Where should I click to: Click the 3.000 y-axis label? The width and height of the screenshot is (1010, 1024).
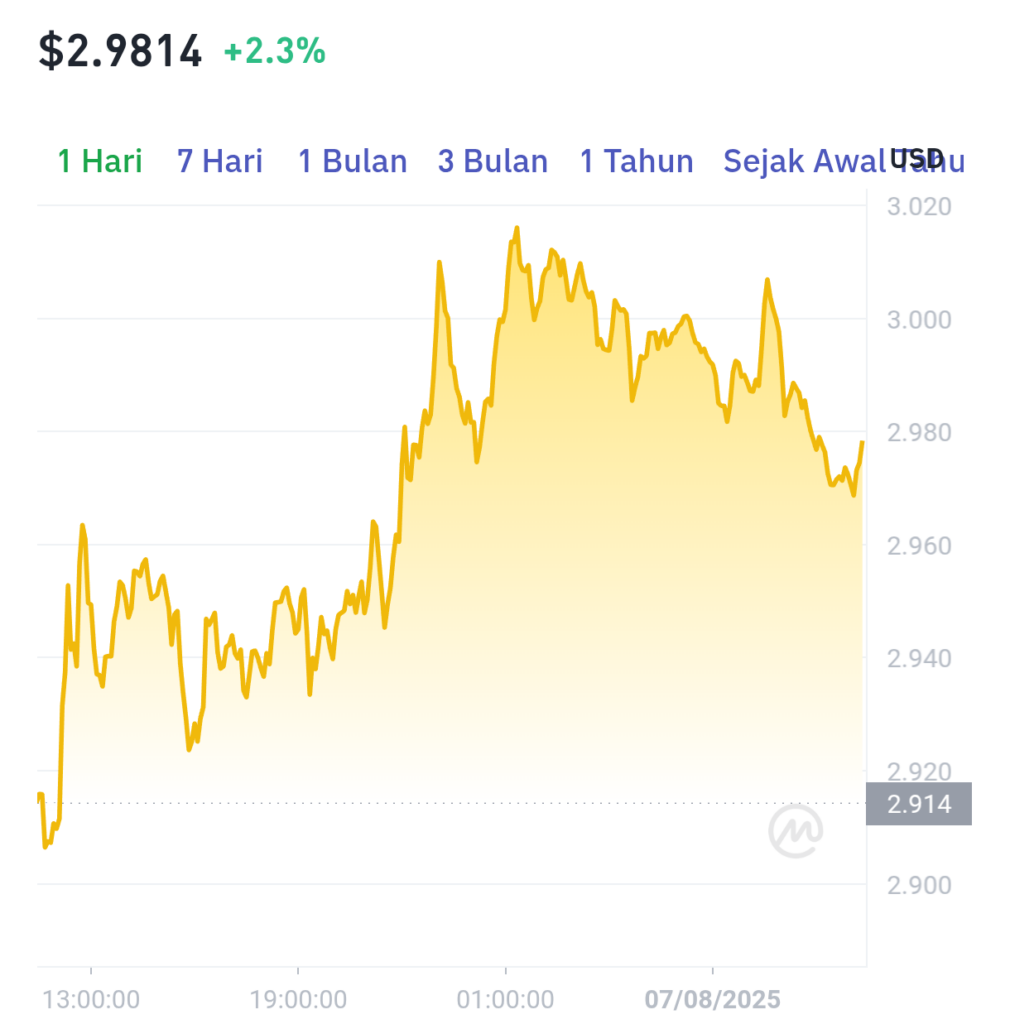tap(919, 319)
